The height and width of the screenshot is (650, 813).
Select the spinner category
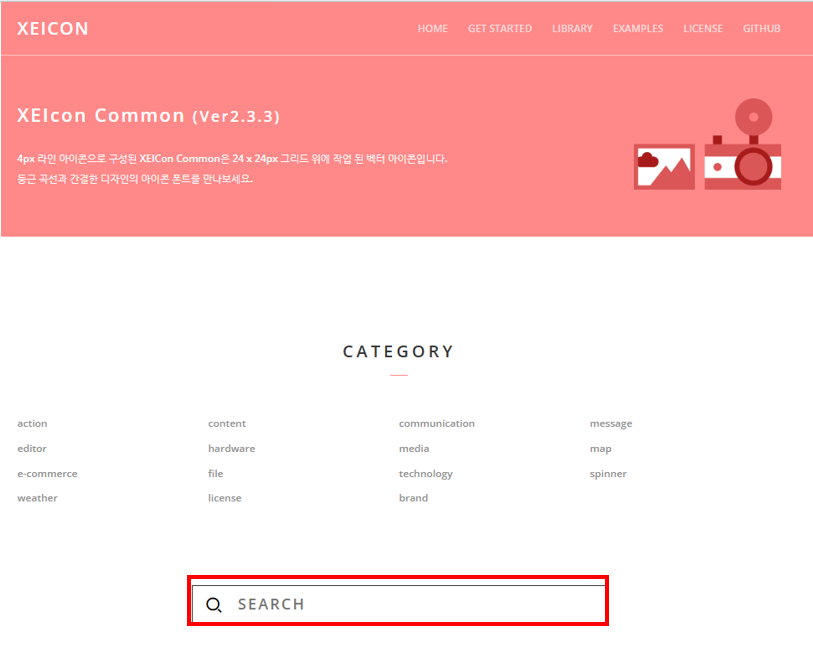point(608,474)
